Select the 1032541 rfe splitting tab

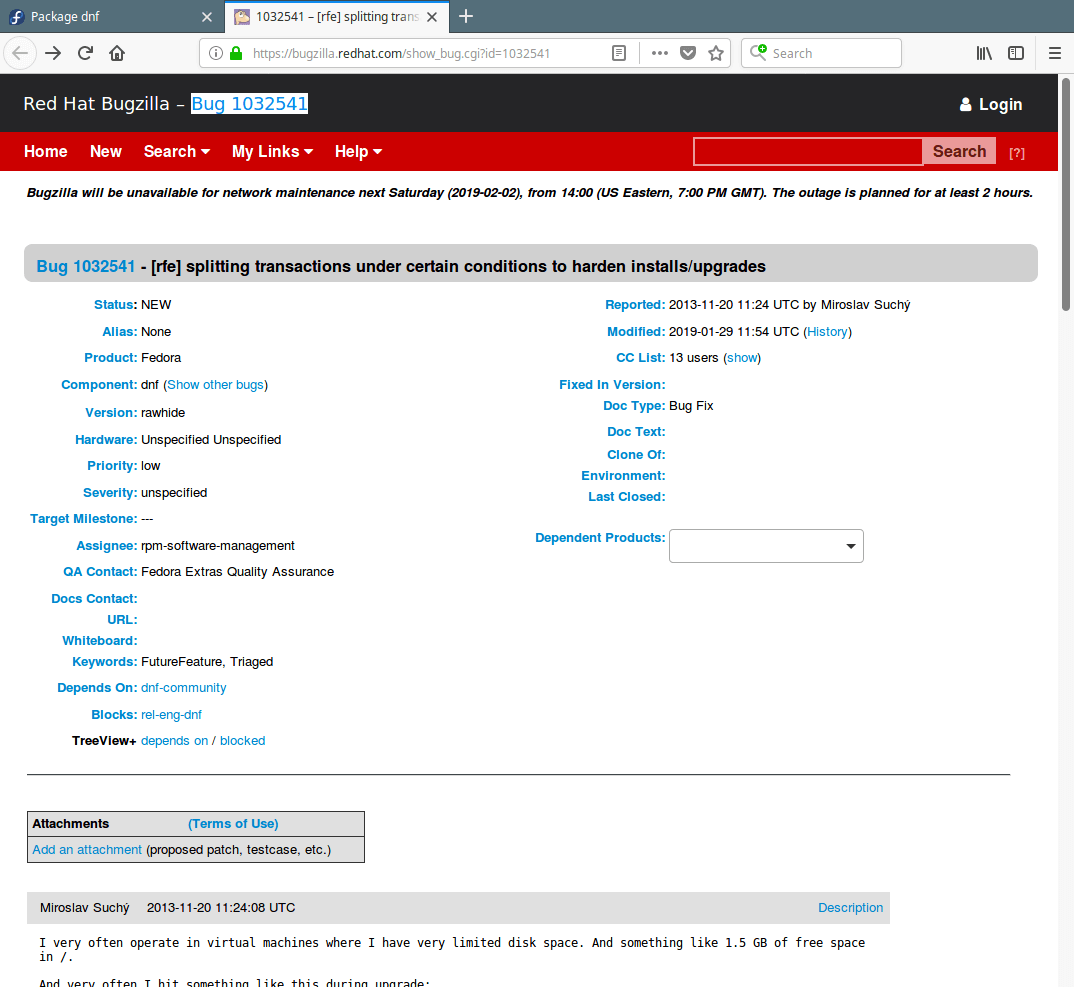(336, 16)
